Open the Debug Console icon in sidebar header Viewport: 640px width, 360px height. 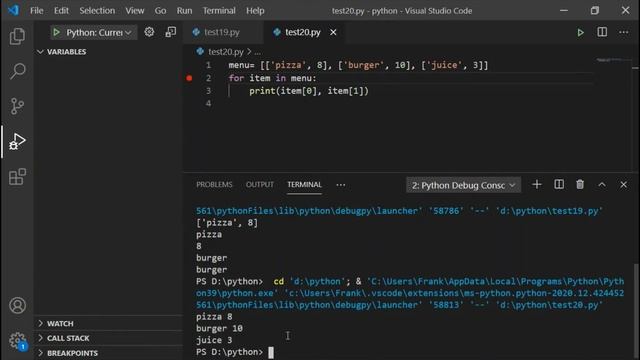pyautogui.click(x=171, y=32)
